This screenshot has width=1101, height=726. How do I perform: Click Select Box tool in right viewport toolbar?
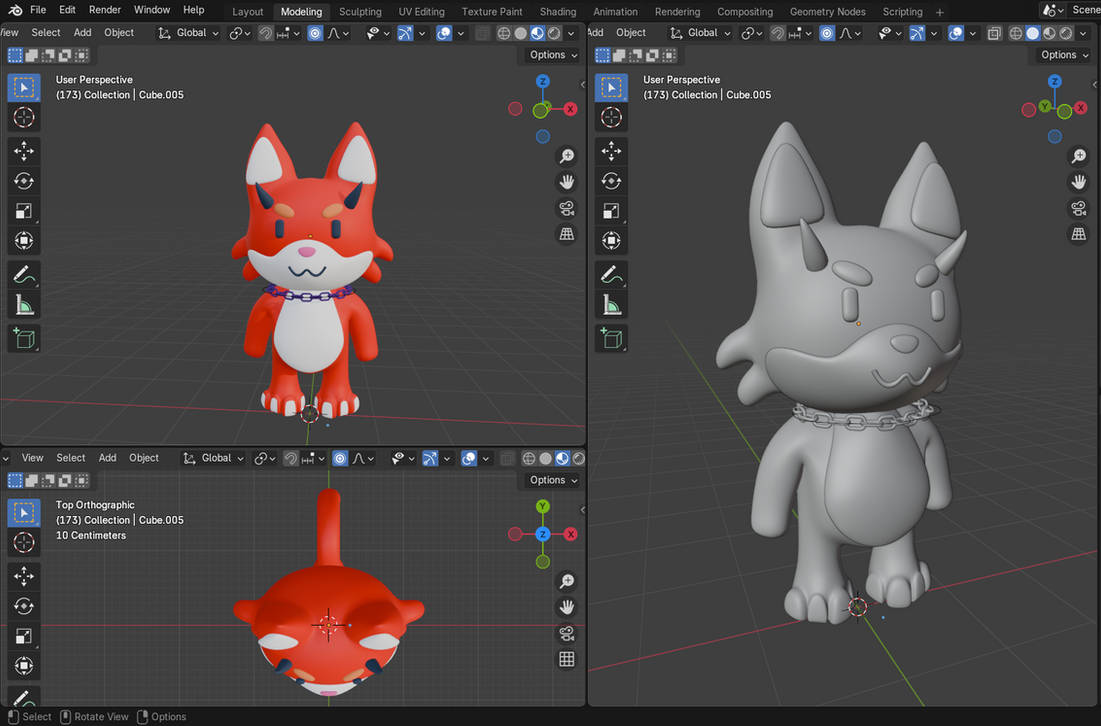click(611, 88)
